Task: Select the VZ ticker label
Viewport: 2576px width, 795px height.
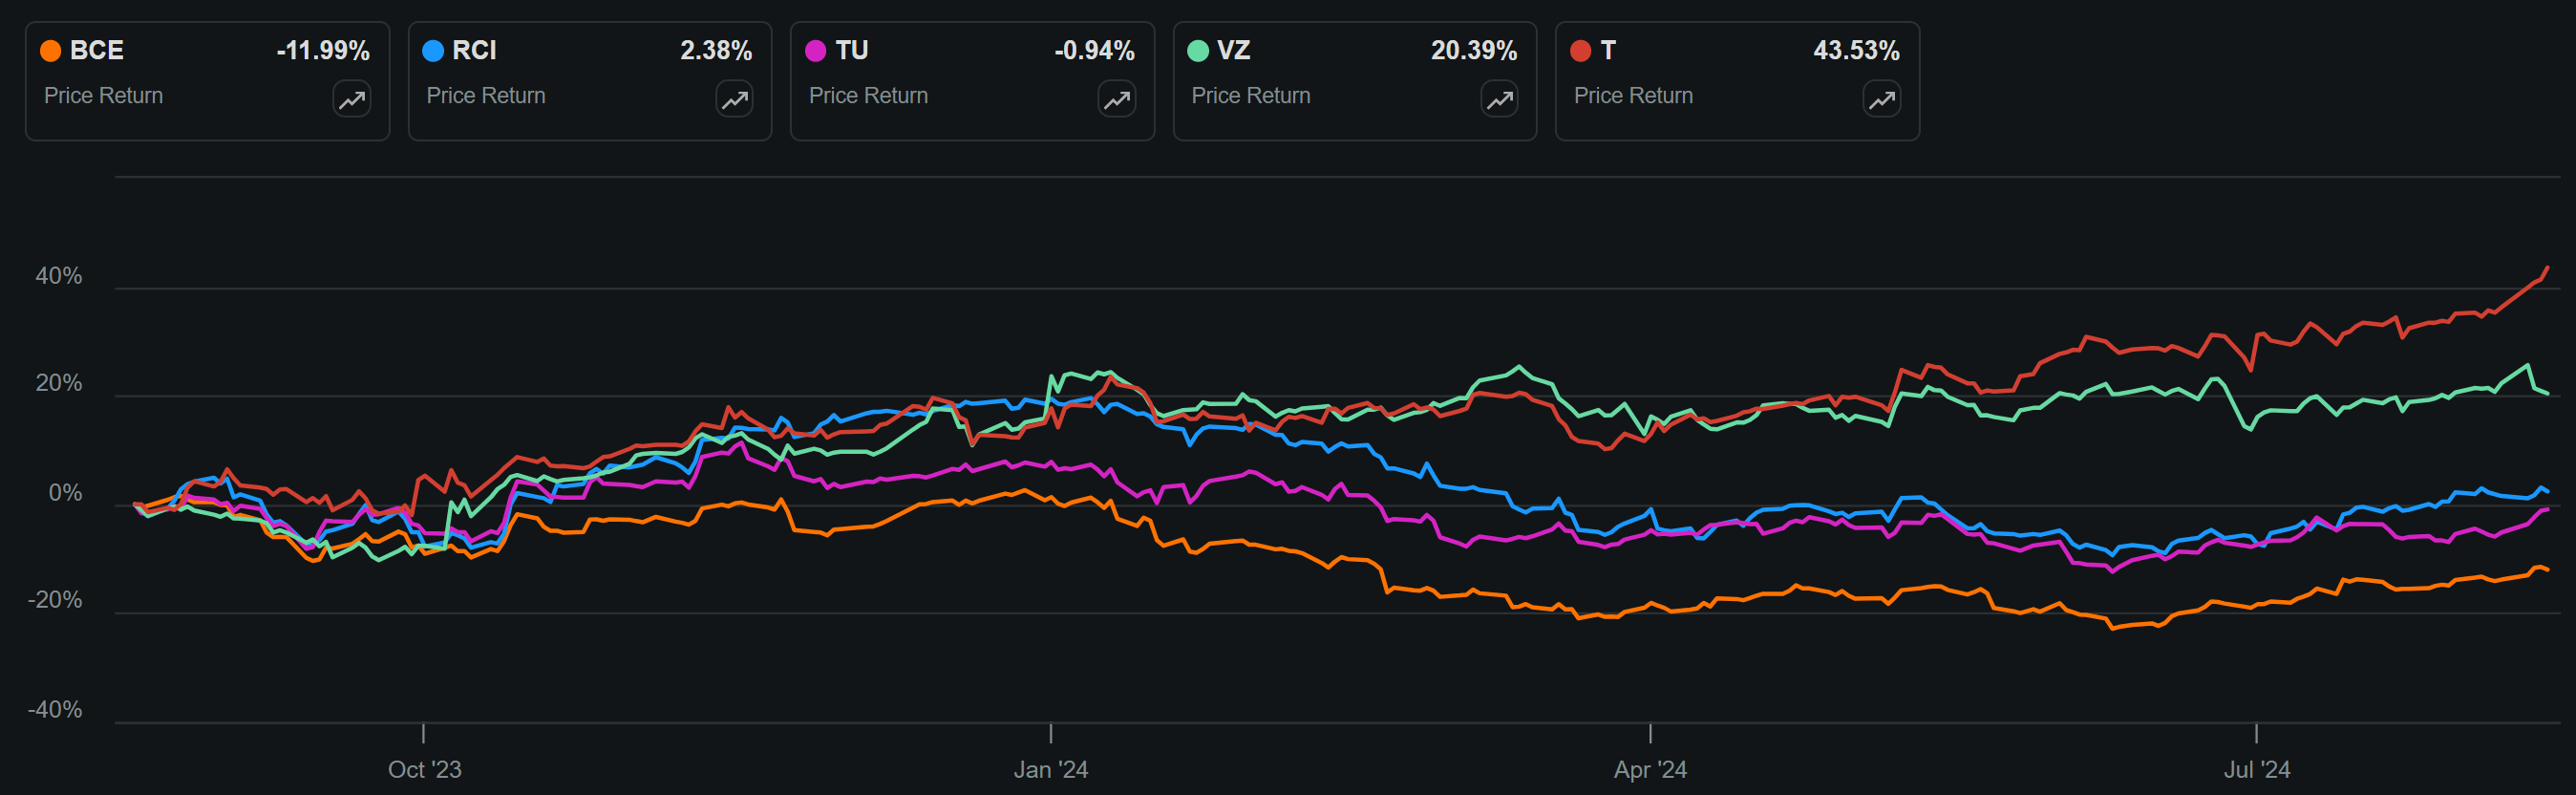Action: coord(1234,51)
